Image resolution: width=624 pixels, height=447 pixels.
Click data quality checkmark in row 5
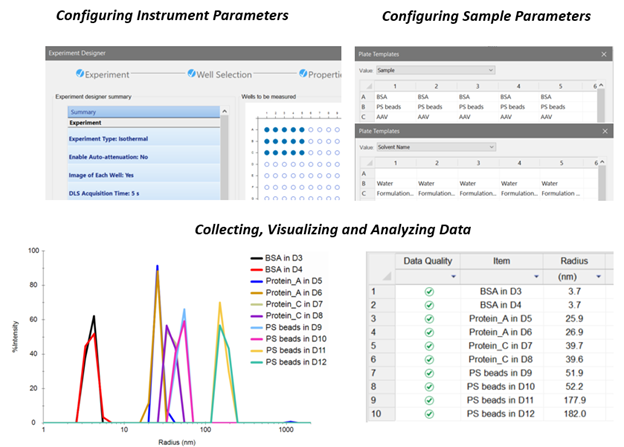pos(428,344)
